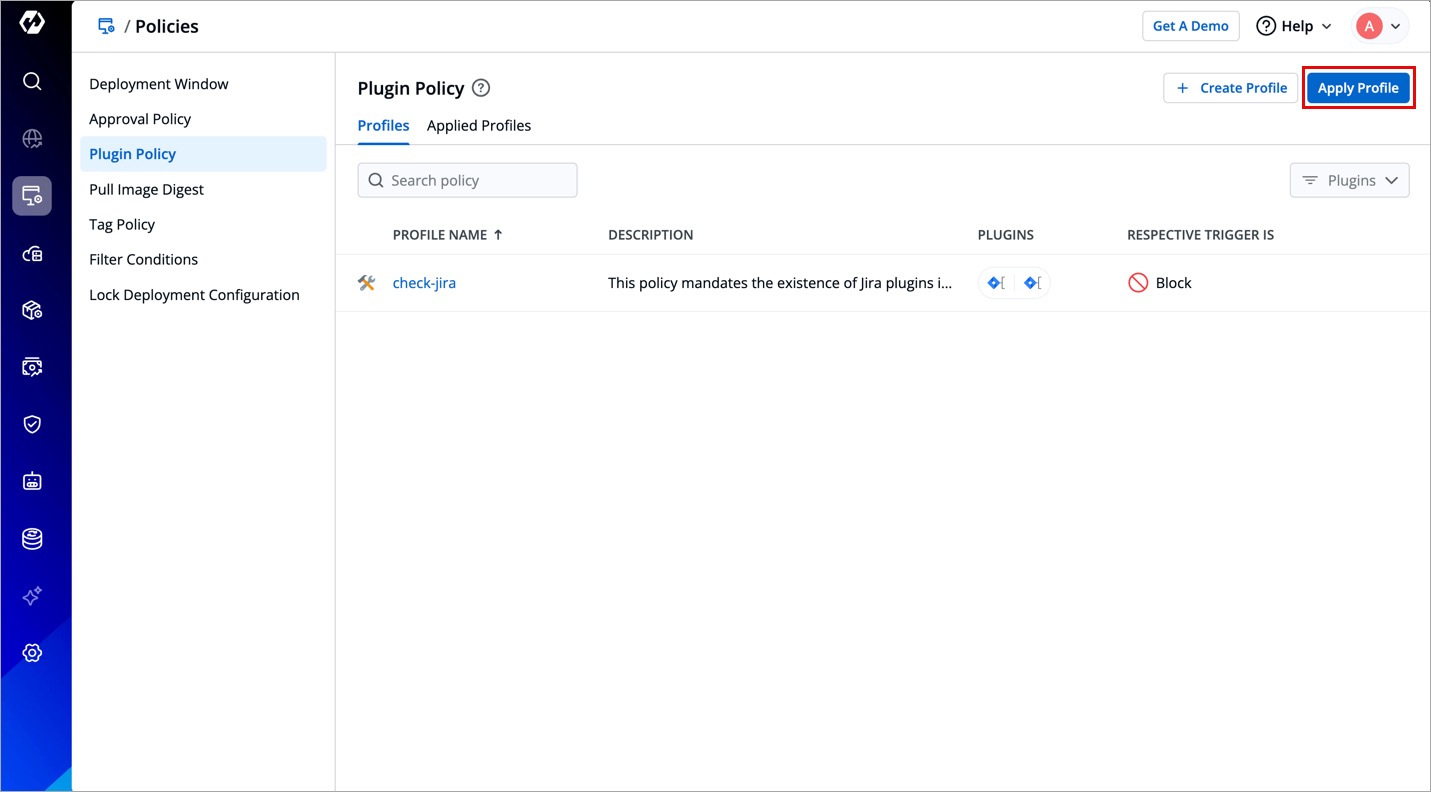This screenshot has height=792, width=1431.
Task: Click the globe icon in sidebar
Action: coord(32,139)
